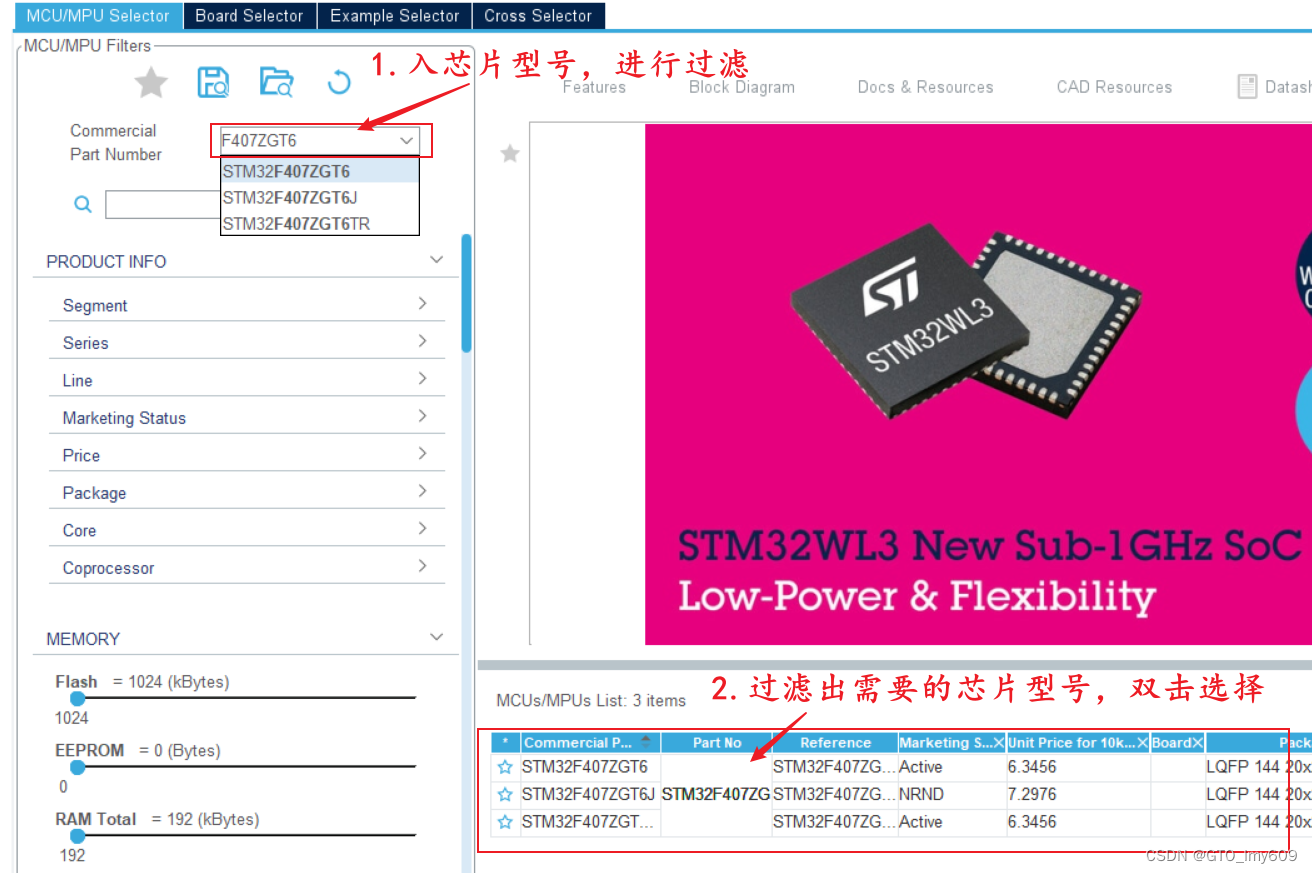This screenshot has height=873, width=1312.
Task: Click the search text field beside magnifier
Action: (x=162, y=204)
